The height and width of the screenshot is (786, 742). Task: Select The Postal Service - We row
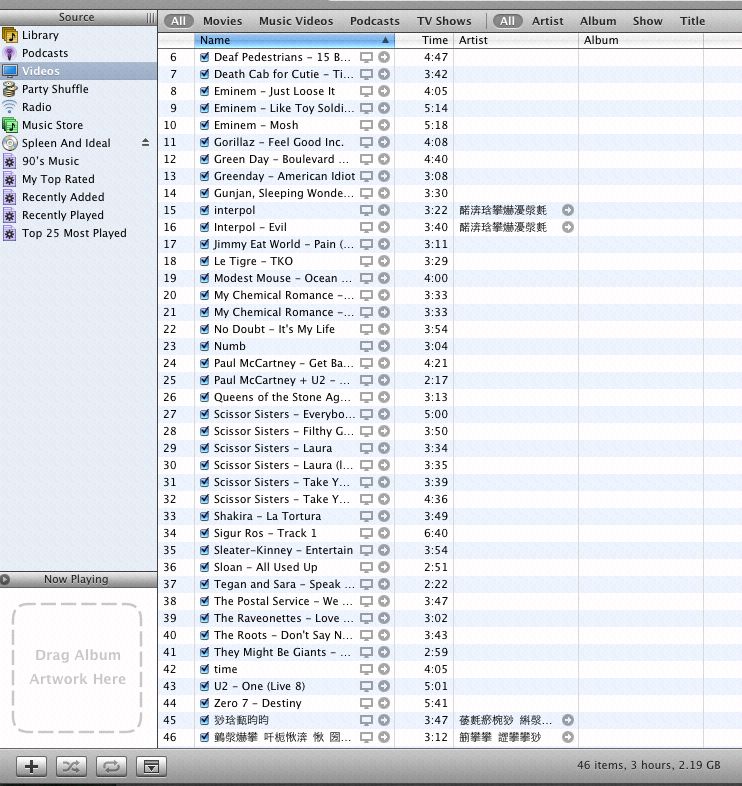point(450,602)
